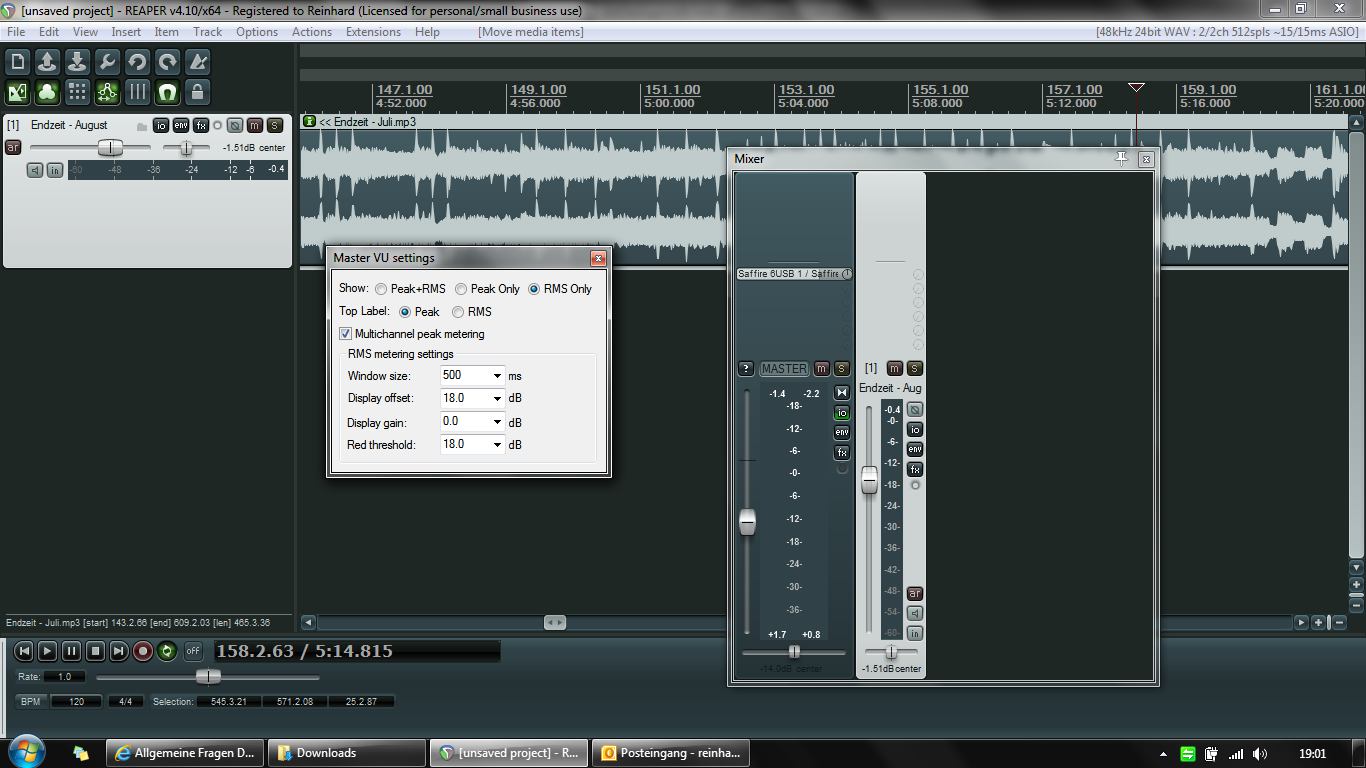Open track panel io routing for Endzeit - August
Image resolution: width=1366 pixels, height=768 pixels.
click(161, 125)
